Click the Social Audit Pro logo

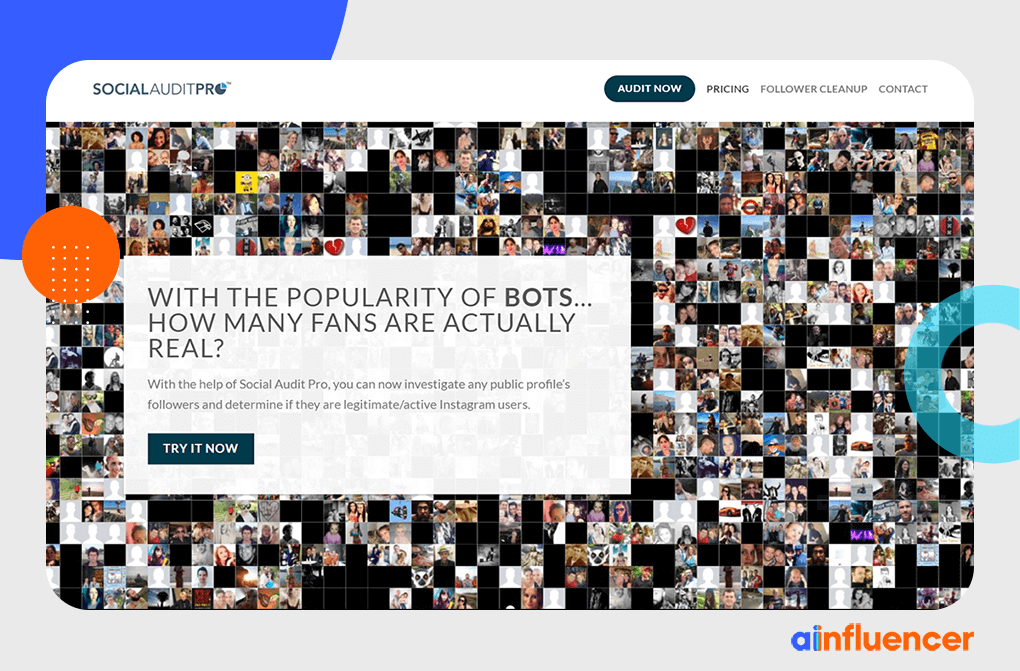[161, 89]
